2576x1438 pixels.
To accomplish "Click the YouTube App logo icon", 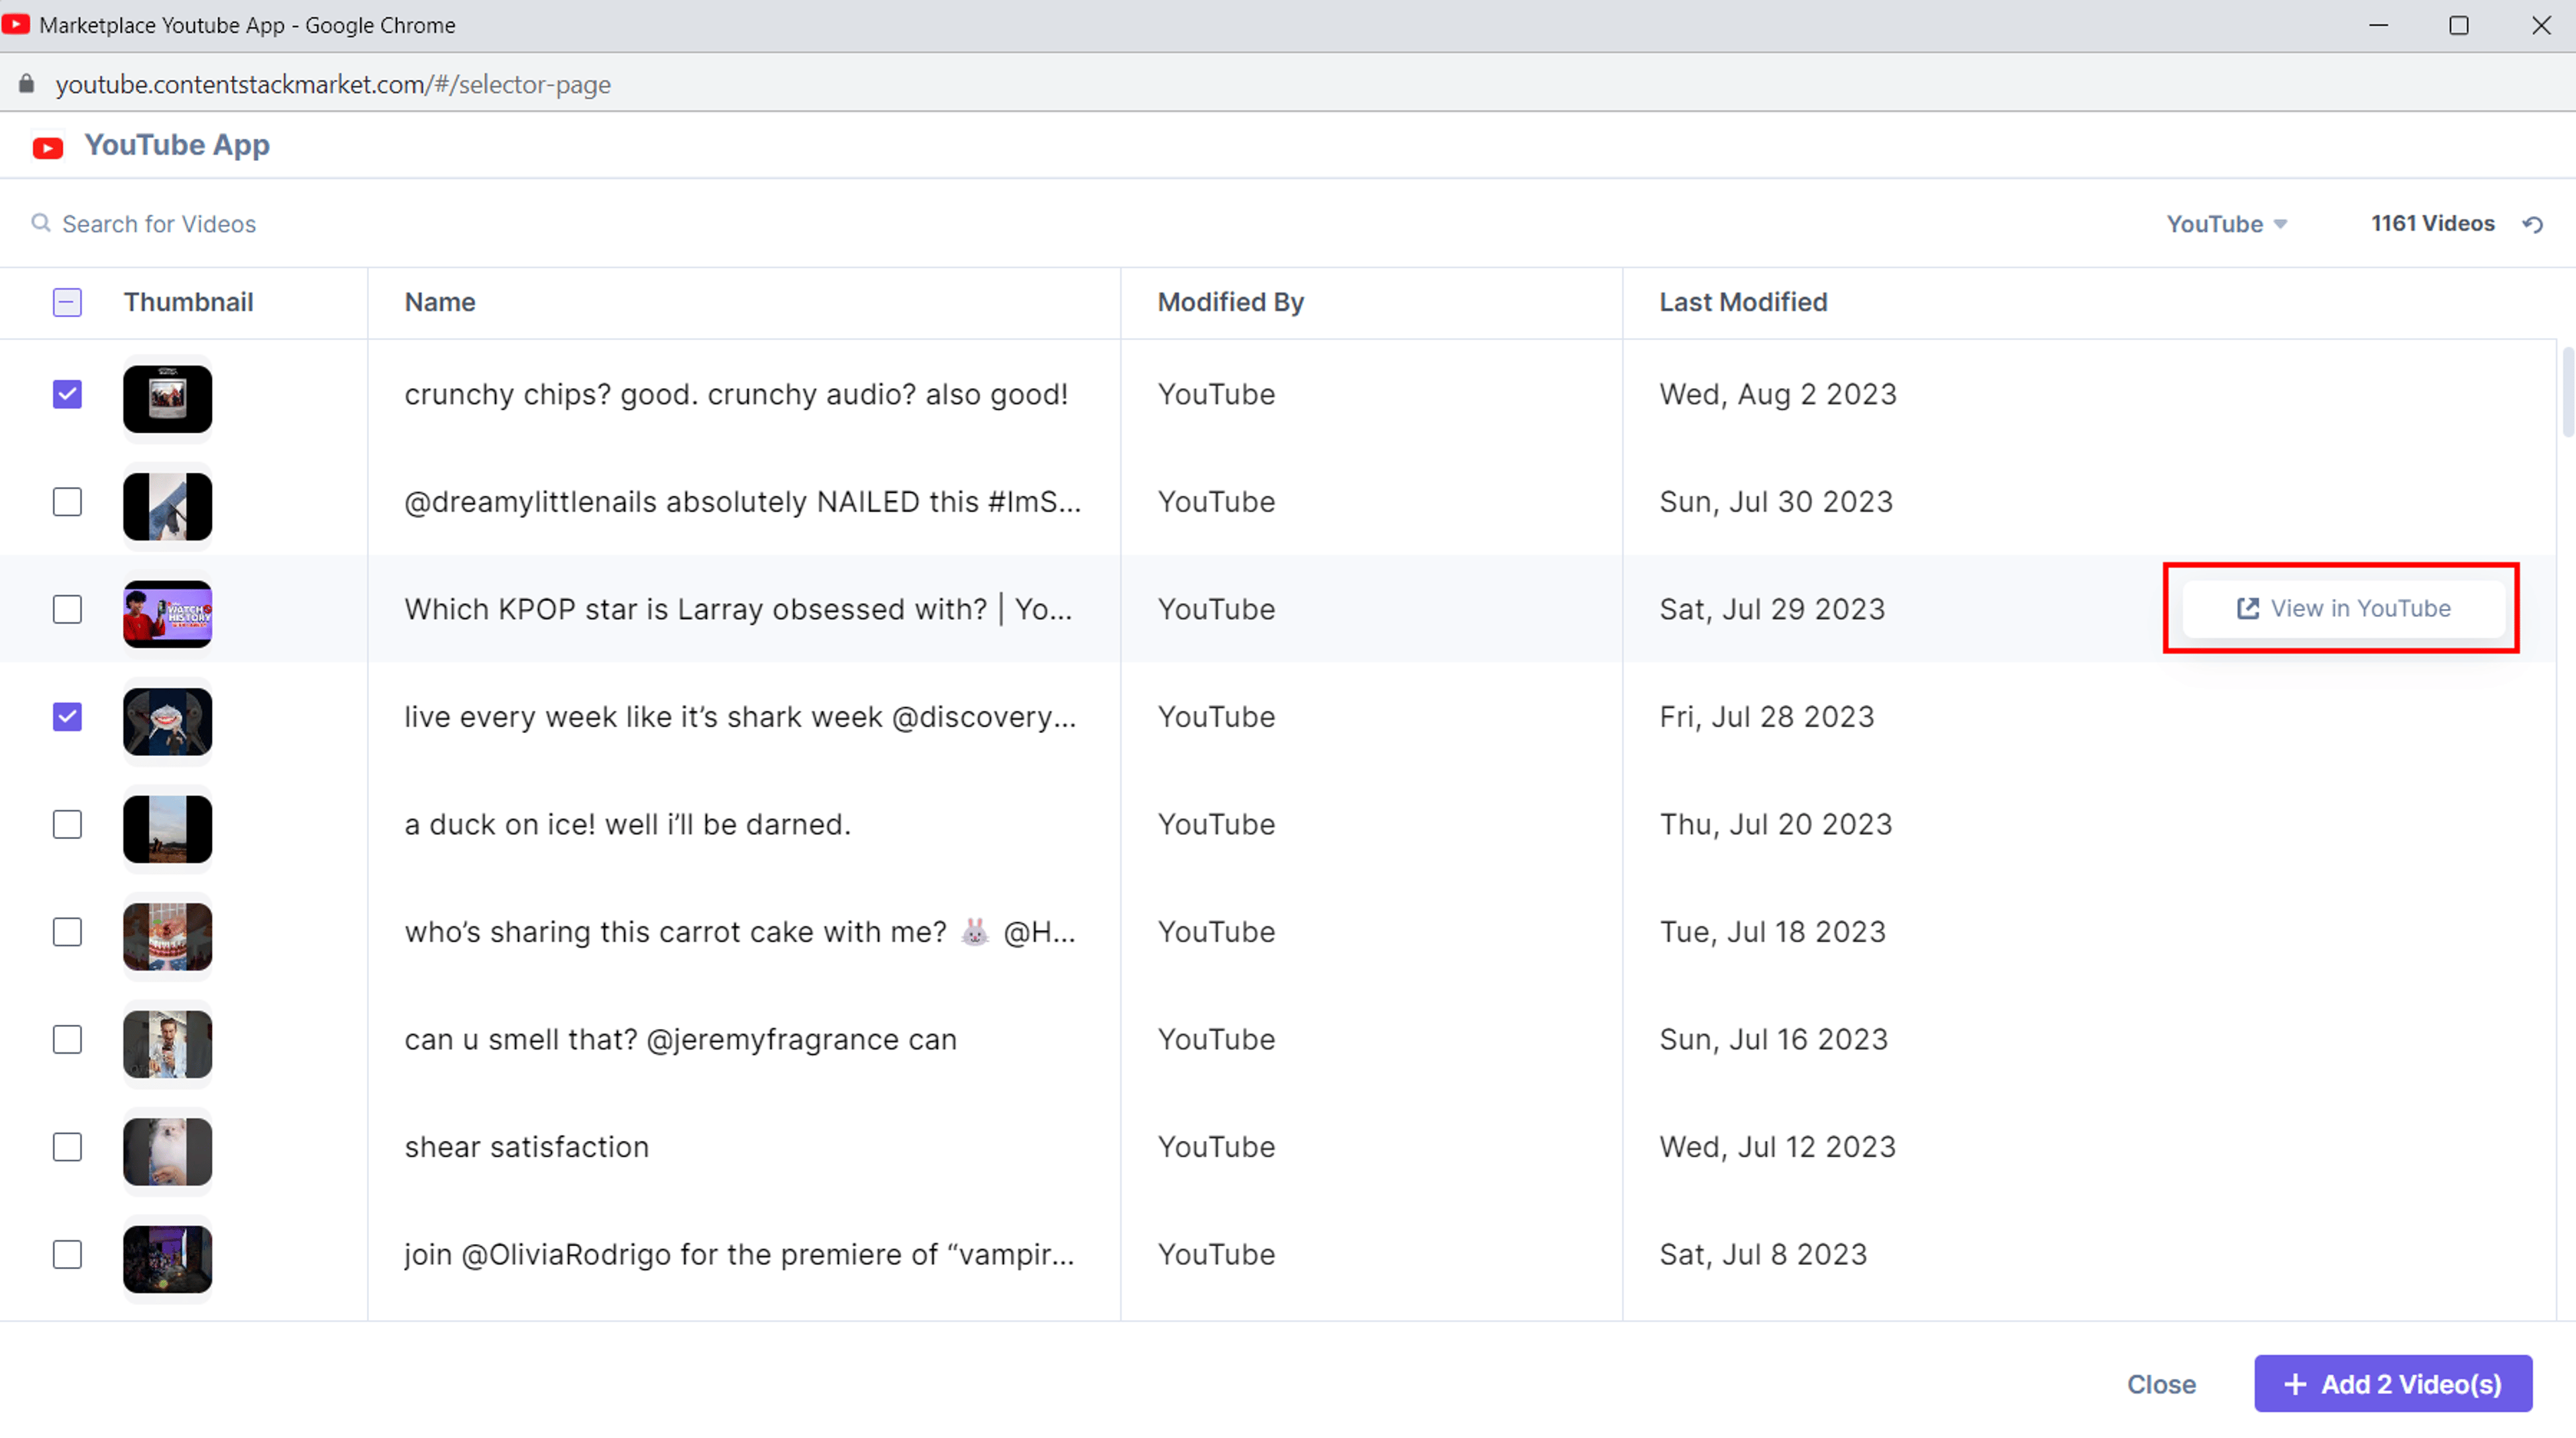I will click(48, 148).
